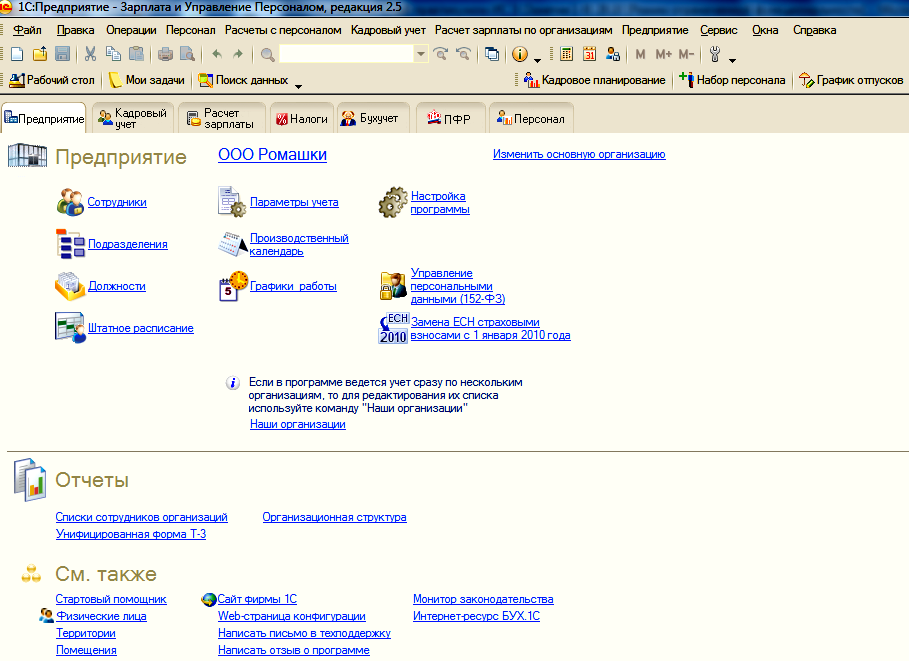Open the Физические лица link

pyautogui.click(x=101, y=616)
